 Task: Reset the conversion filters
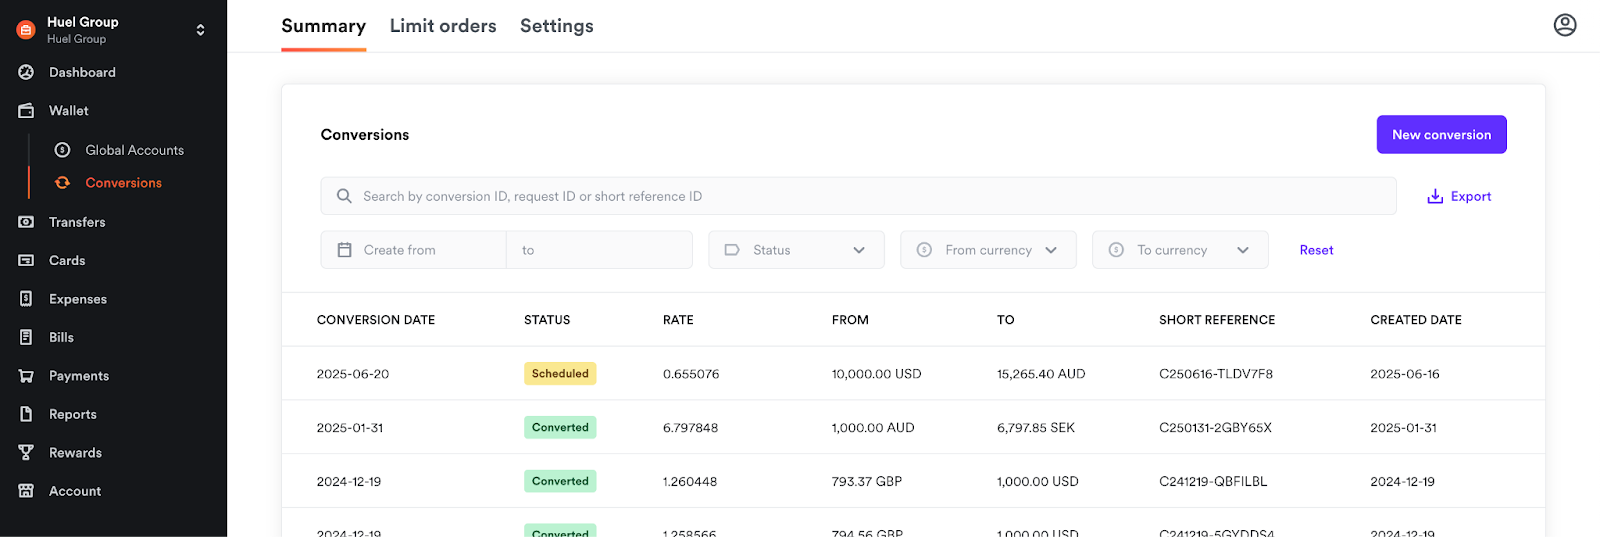pos(1316,250)
